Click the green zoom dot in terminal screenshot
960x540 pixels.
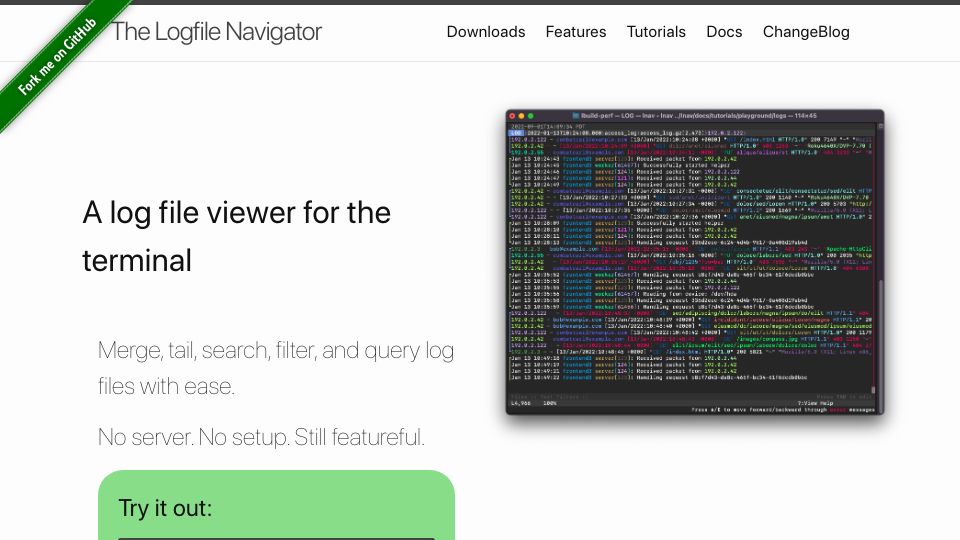pos(531,116)
